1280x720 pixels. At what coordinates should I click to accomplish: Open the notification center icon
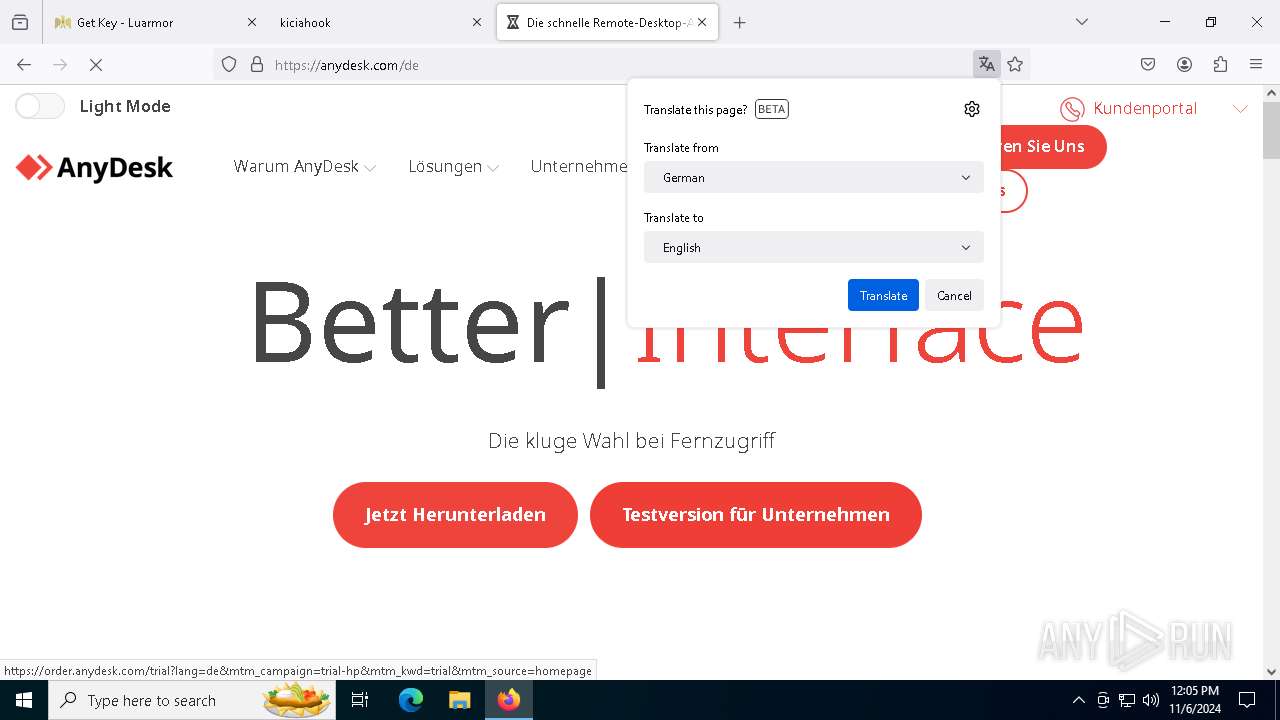[x=1247, y=700]
